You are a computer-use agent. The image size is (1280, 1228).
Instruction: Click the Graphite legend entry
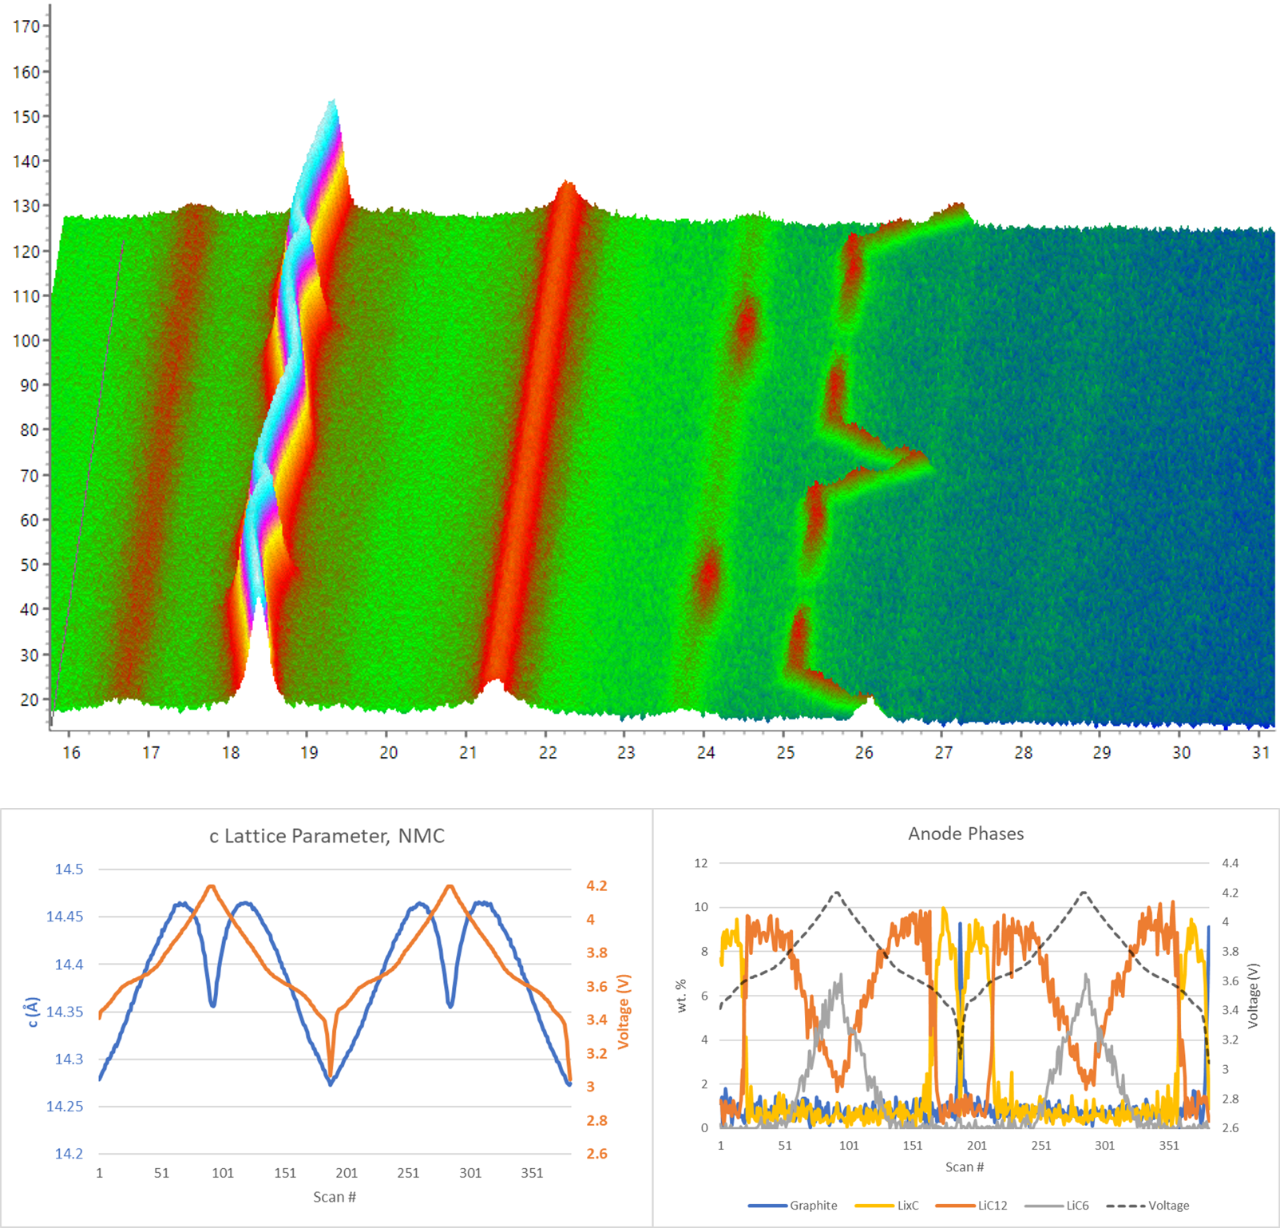pos(812,1205)
